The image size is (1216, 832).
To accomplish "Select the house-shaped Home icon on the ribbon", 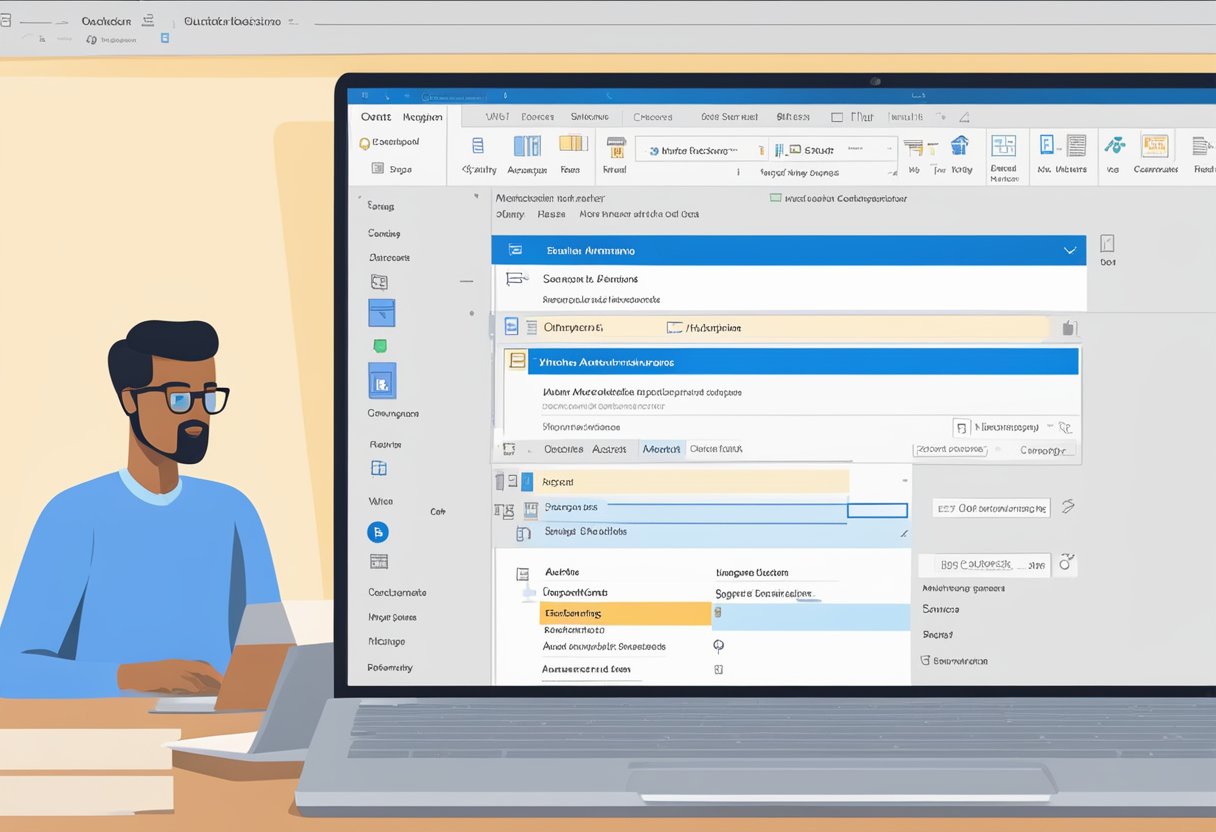I will point(959,145).
